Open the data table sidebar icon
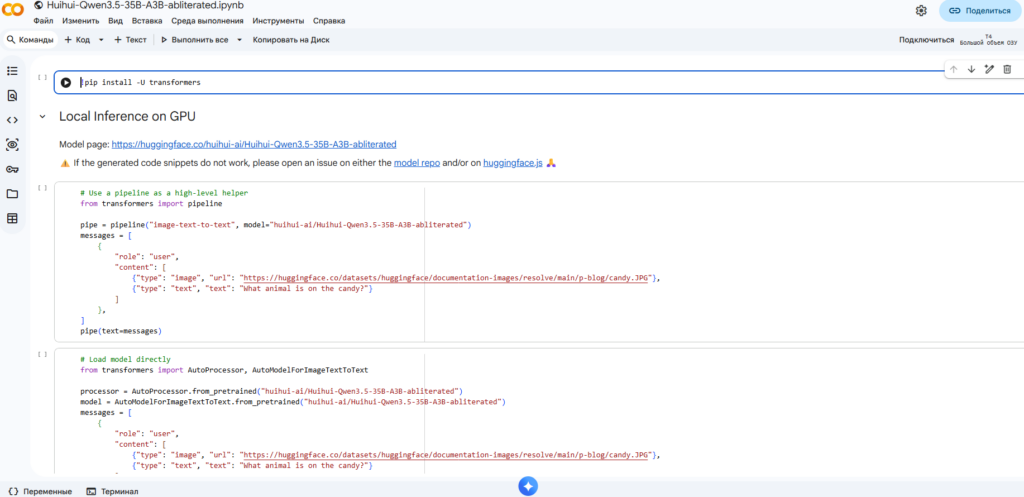This screenshot has height=497, width=1024. tap(12, 218)
